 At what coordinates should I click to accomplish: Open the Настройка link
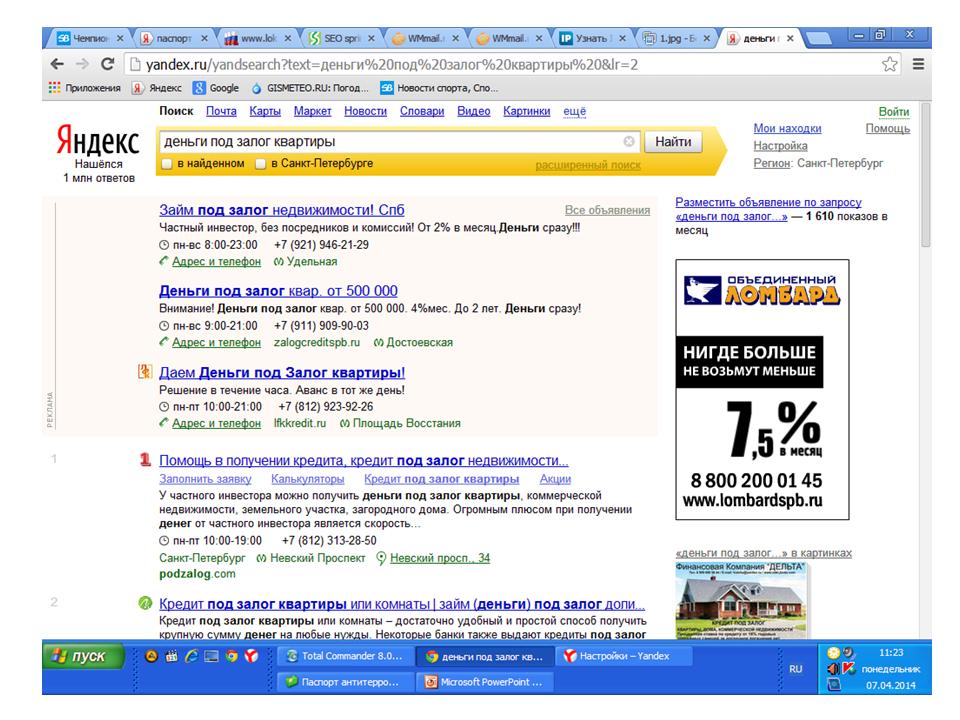tap(781, 146)
